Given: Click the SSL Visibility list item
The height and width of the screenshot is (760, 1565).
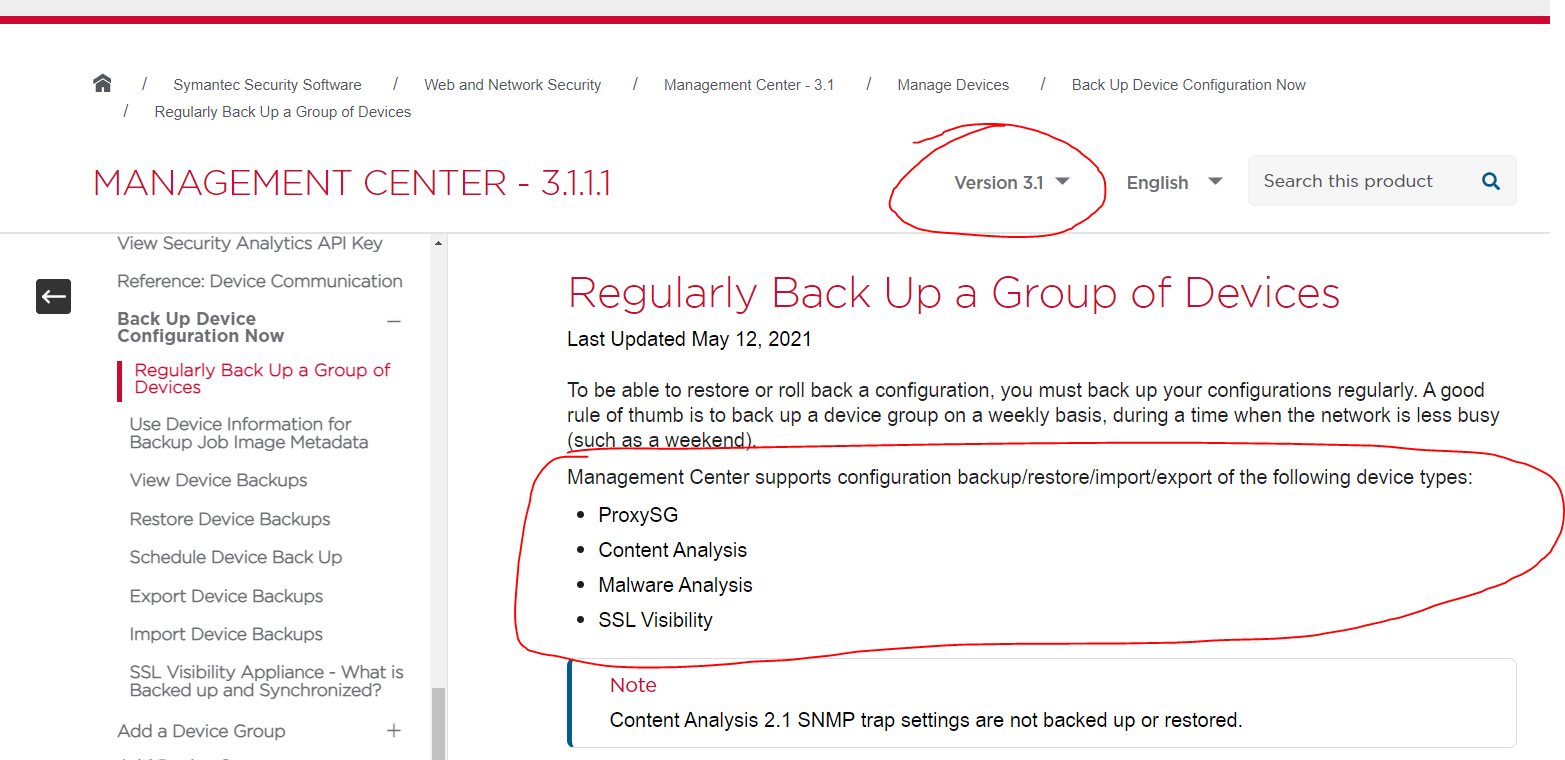Looking at the screenshot, I should (x=655, y=620).
